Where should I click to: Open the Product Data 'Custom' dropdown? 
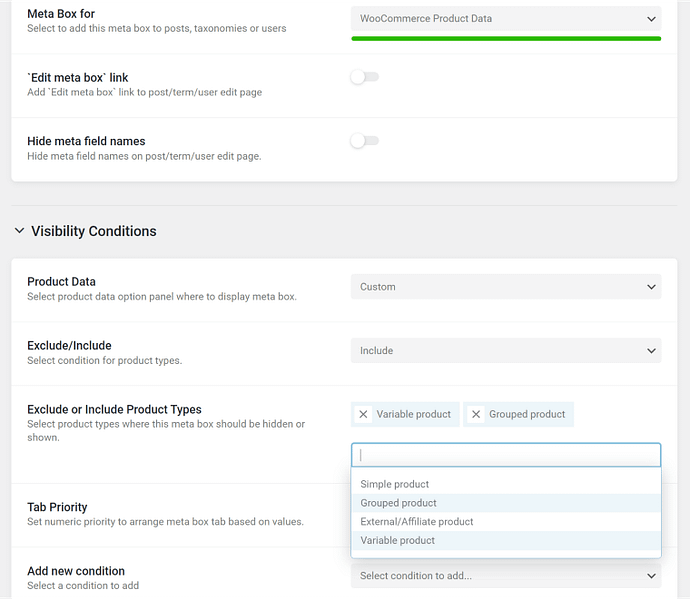tap(505, 287)
